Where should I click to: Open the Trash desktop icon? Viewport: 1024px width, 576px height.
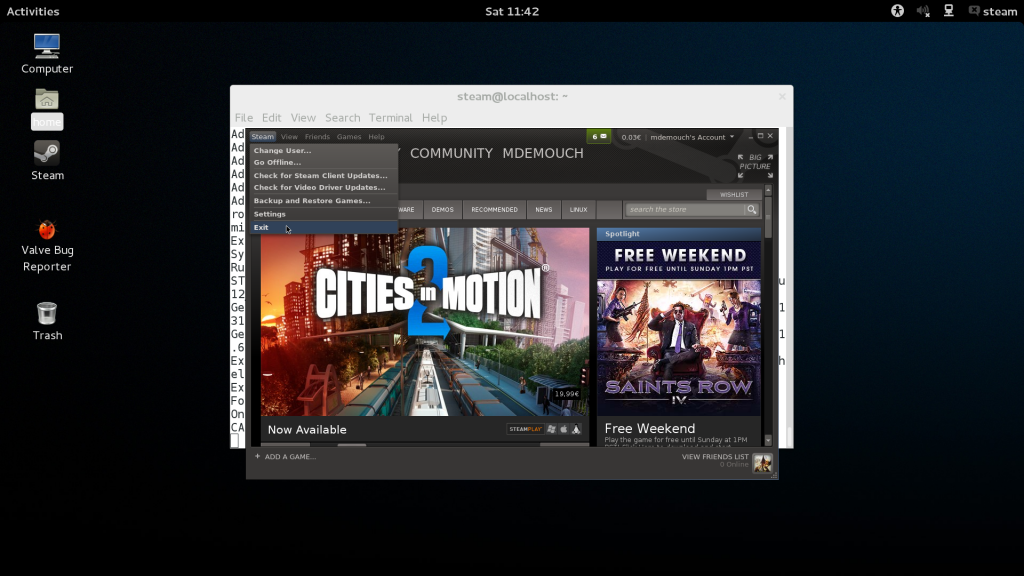click(x=47, y=321)
